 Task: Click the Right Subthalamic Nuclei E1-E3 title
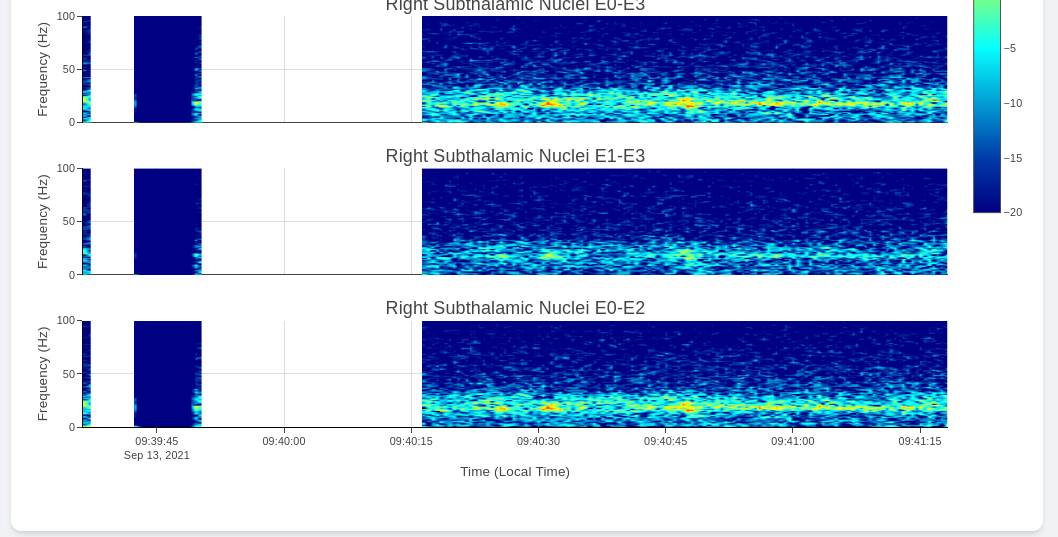coord(515,156)
